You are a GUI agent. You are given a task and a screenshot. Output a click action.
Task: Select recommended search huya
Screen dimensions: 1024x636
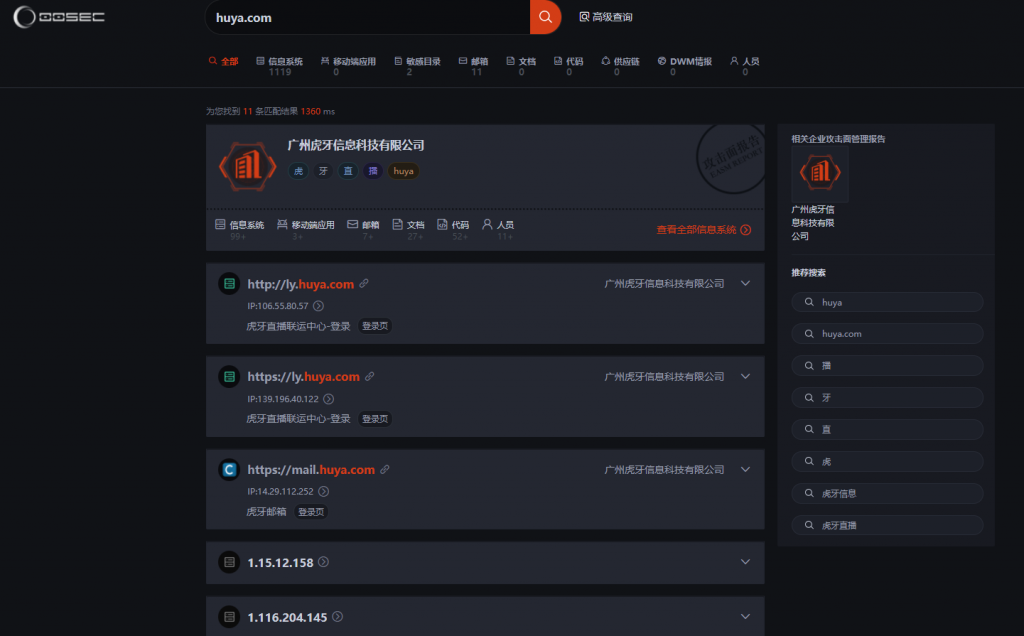click(887, 302)
